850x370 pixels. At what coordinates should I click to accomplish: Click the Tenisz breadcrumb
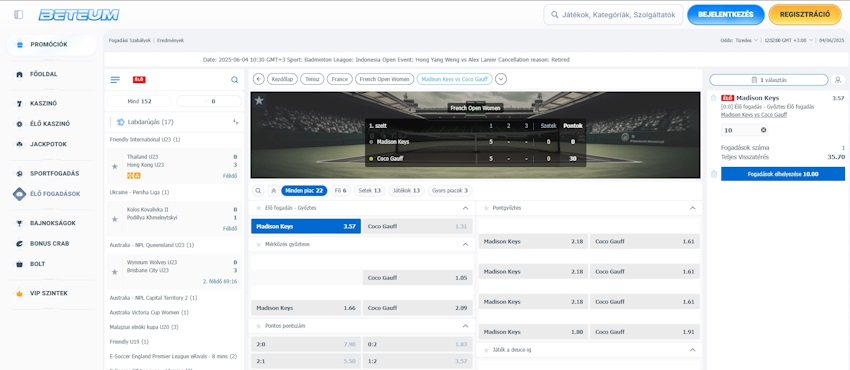[312, 79]
